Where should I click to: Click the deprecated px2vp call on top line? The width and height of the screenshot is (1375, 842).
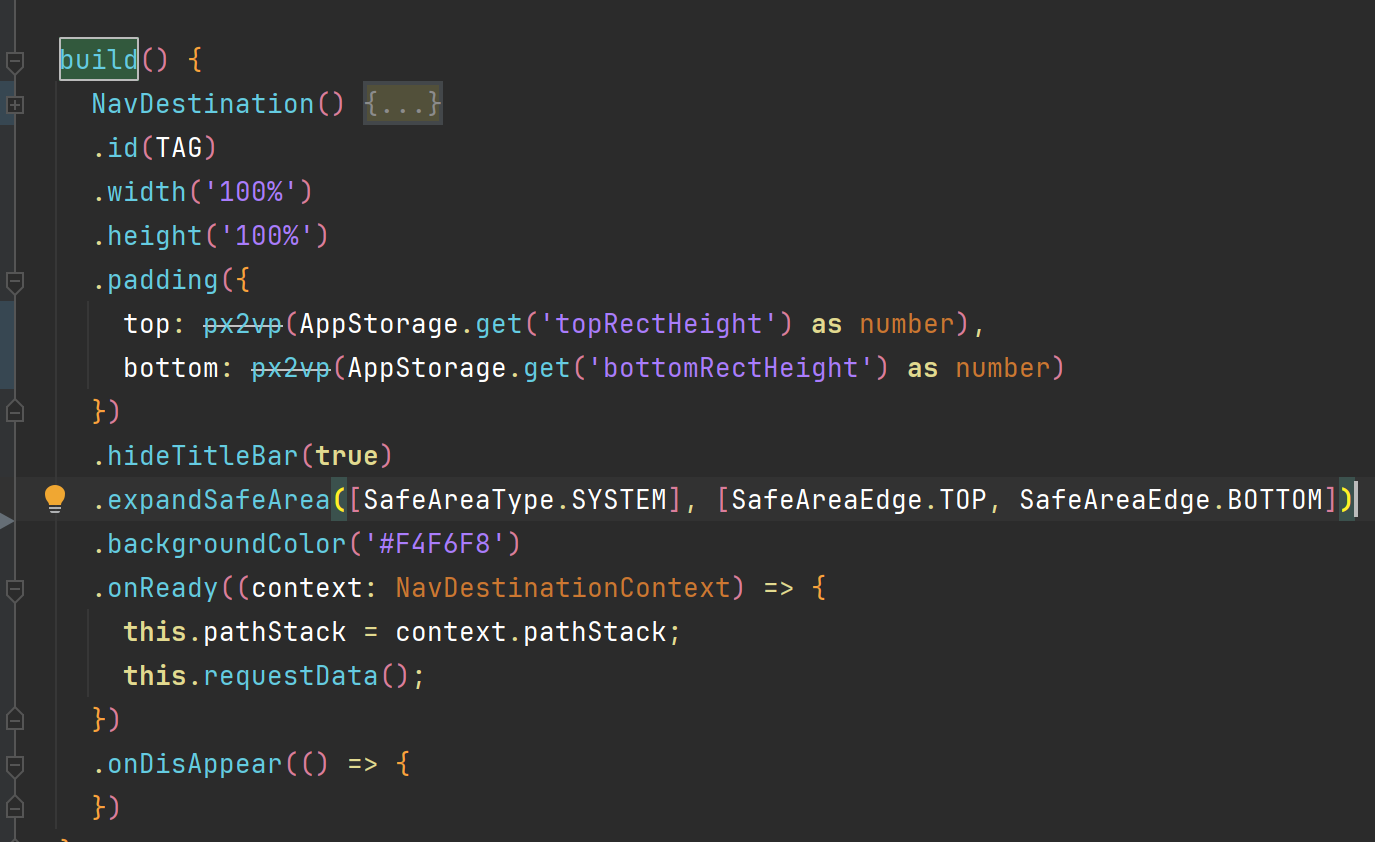(x=243, y=324)
